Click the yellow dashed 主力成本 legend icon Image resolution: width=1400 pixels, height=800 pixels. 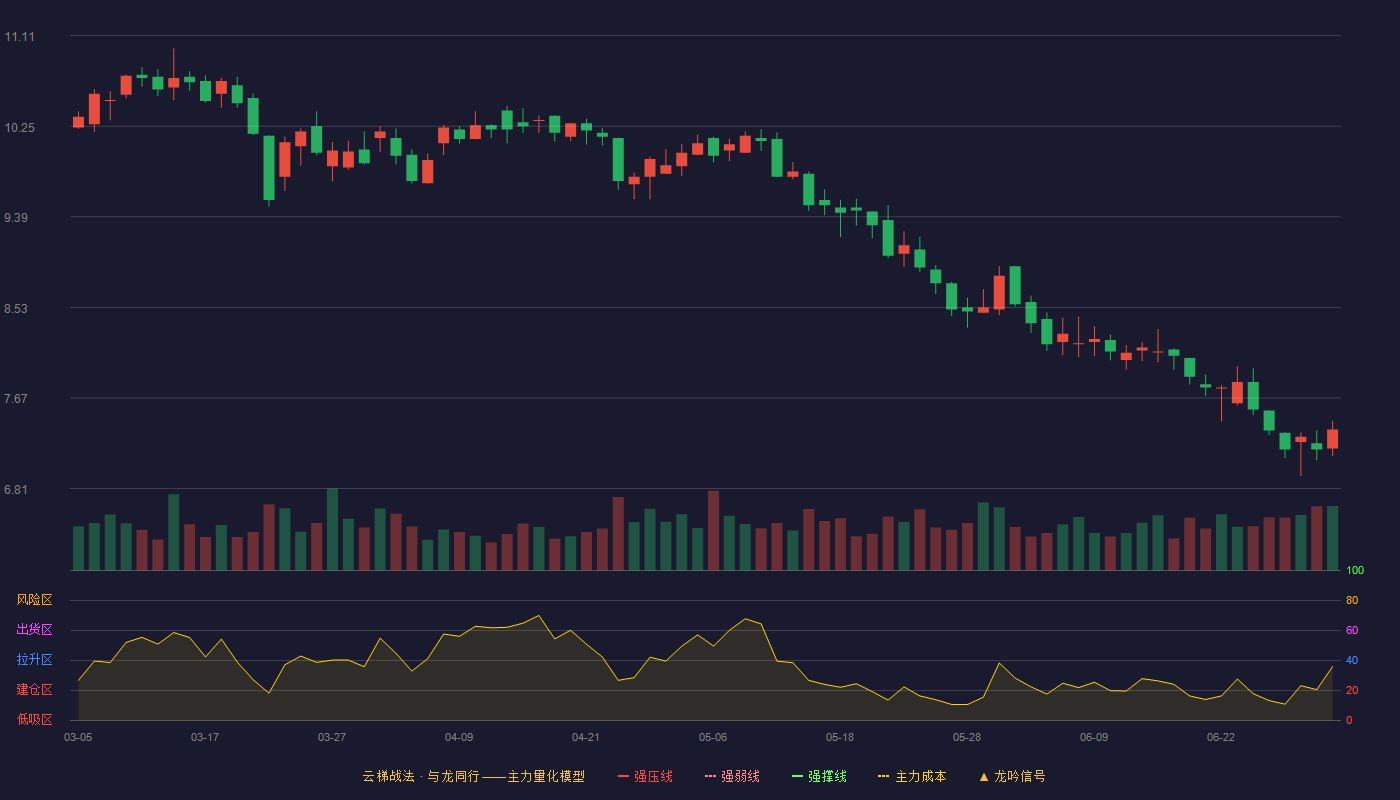(884, 776)
